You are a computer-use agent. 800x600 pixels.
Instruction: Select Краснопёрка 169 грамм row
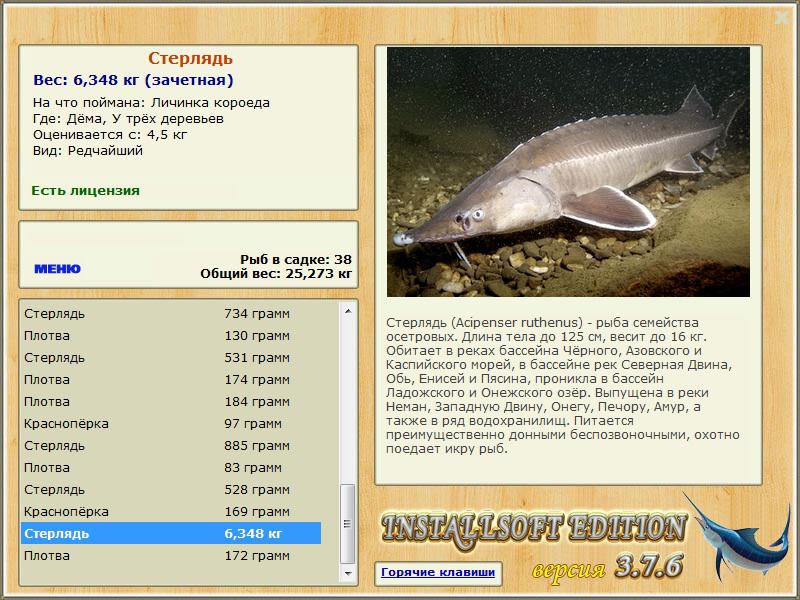click(x=171, y=511)
